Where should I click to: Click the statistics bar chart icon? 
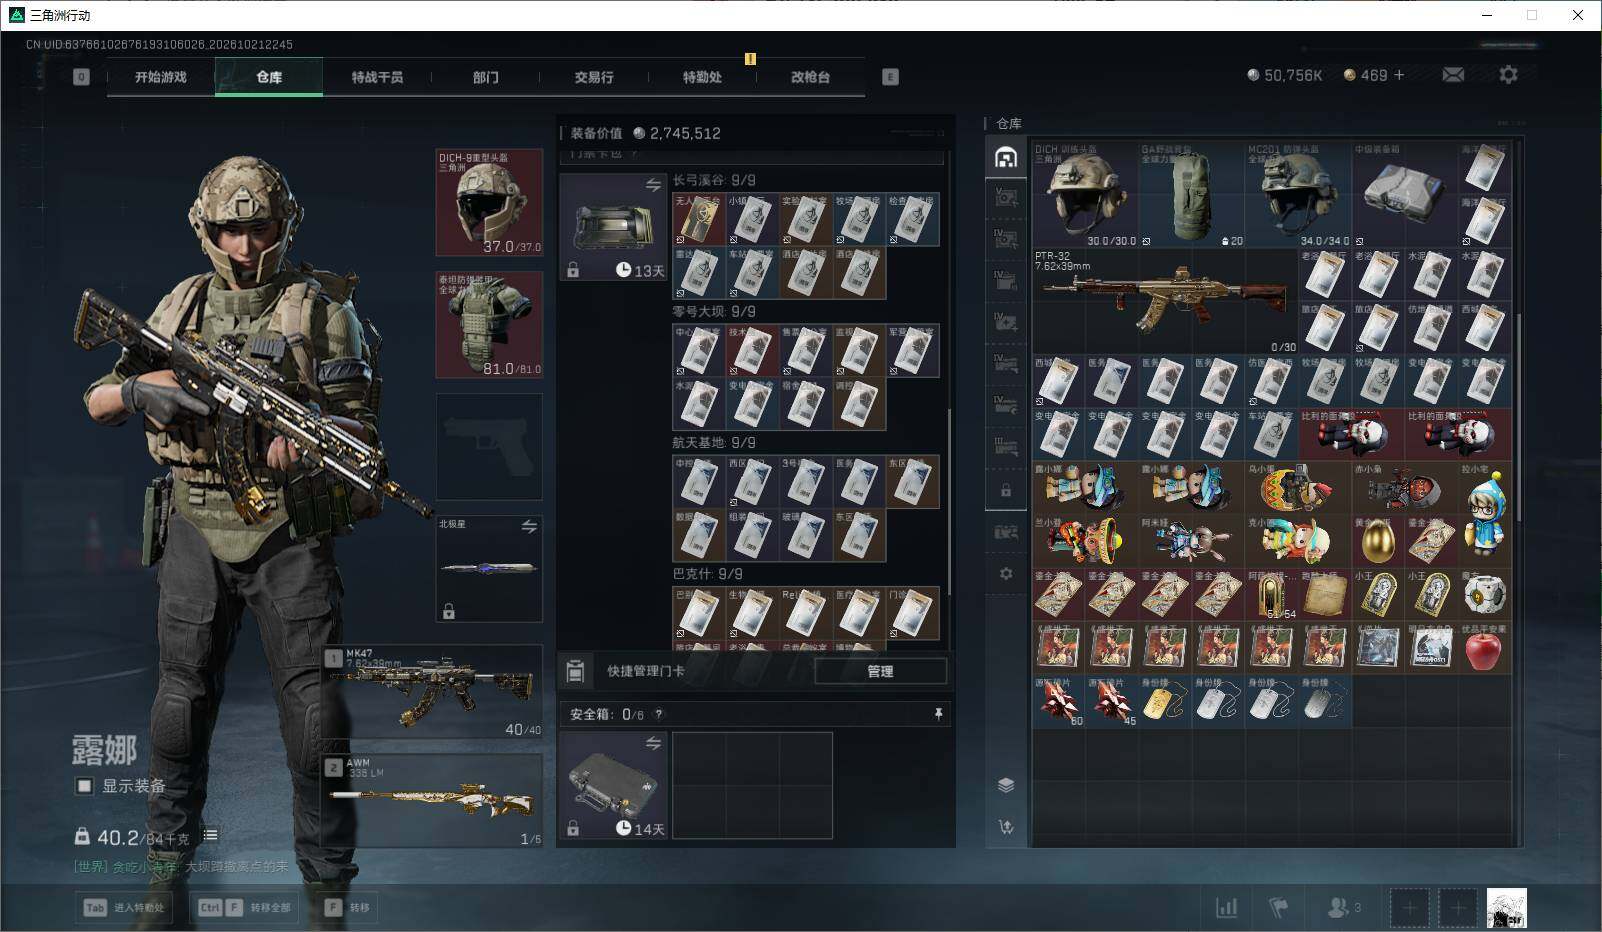[1226, 907]
